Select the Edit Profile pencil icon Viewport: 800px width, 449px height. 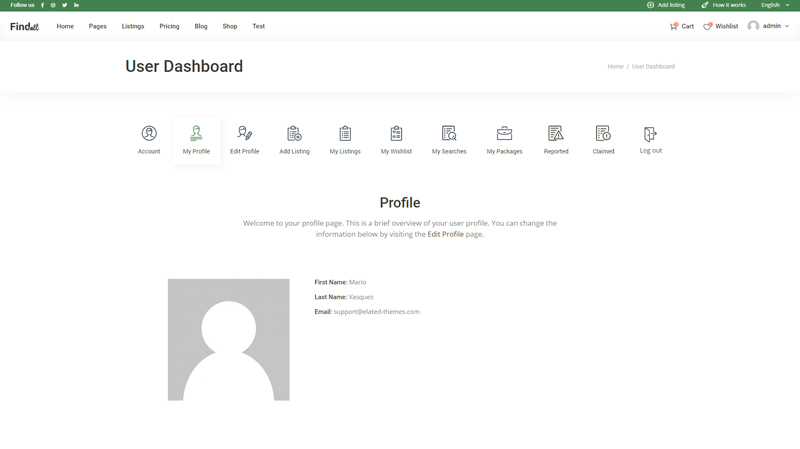coord(244,134)
